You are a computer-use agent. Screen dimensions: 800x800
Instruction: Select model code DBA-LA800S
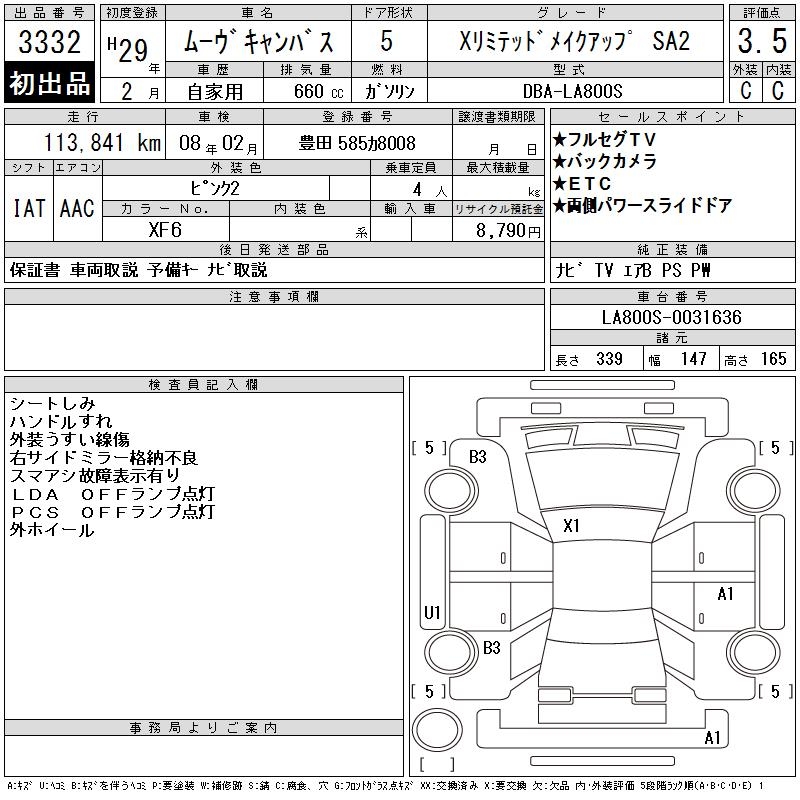(x=573, y=91)
